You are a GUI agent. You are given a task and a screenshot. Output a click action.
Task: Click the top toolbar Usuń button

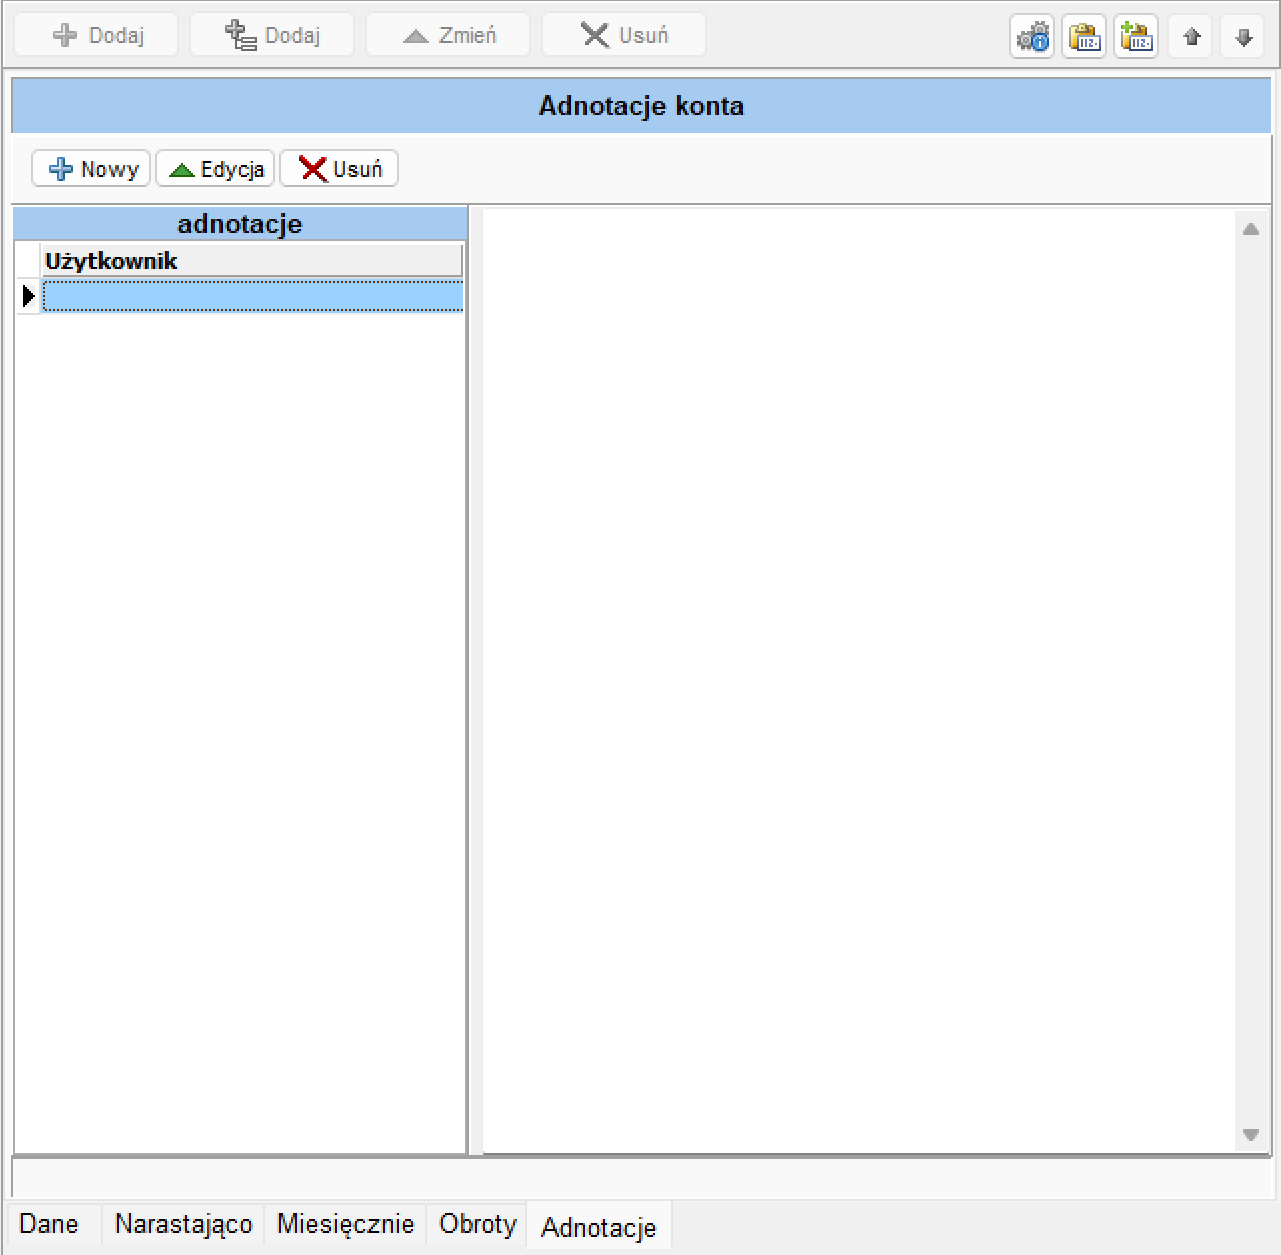pyautogui.click(x=624, y=35)
